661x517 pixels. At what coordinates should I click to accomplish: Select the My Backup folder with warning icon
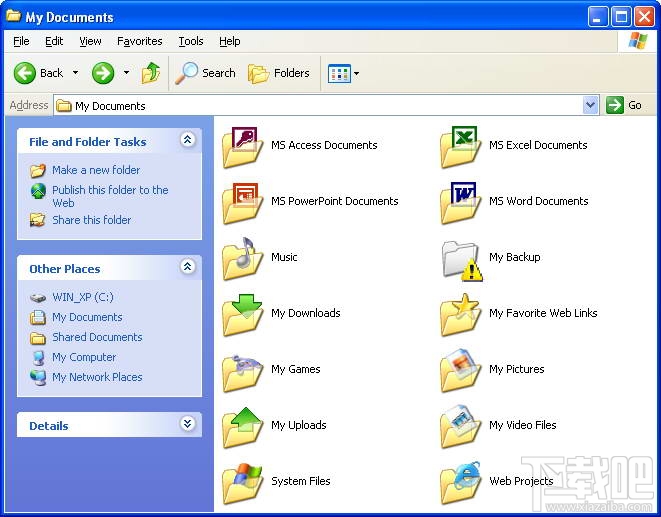point(460,258)
